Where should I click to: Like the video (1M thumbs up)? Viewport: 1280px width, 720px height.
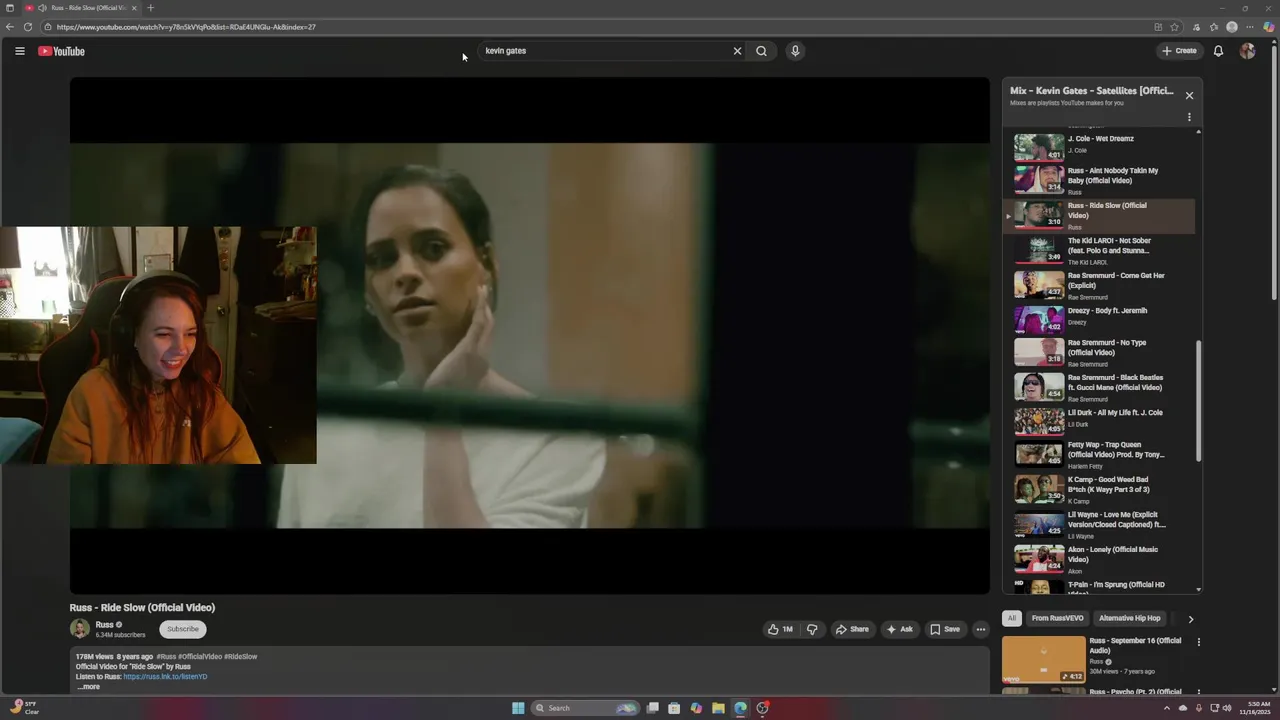pyautogui.click(x=780, y=629)
